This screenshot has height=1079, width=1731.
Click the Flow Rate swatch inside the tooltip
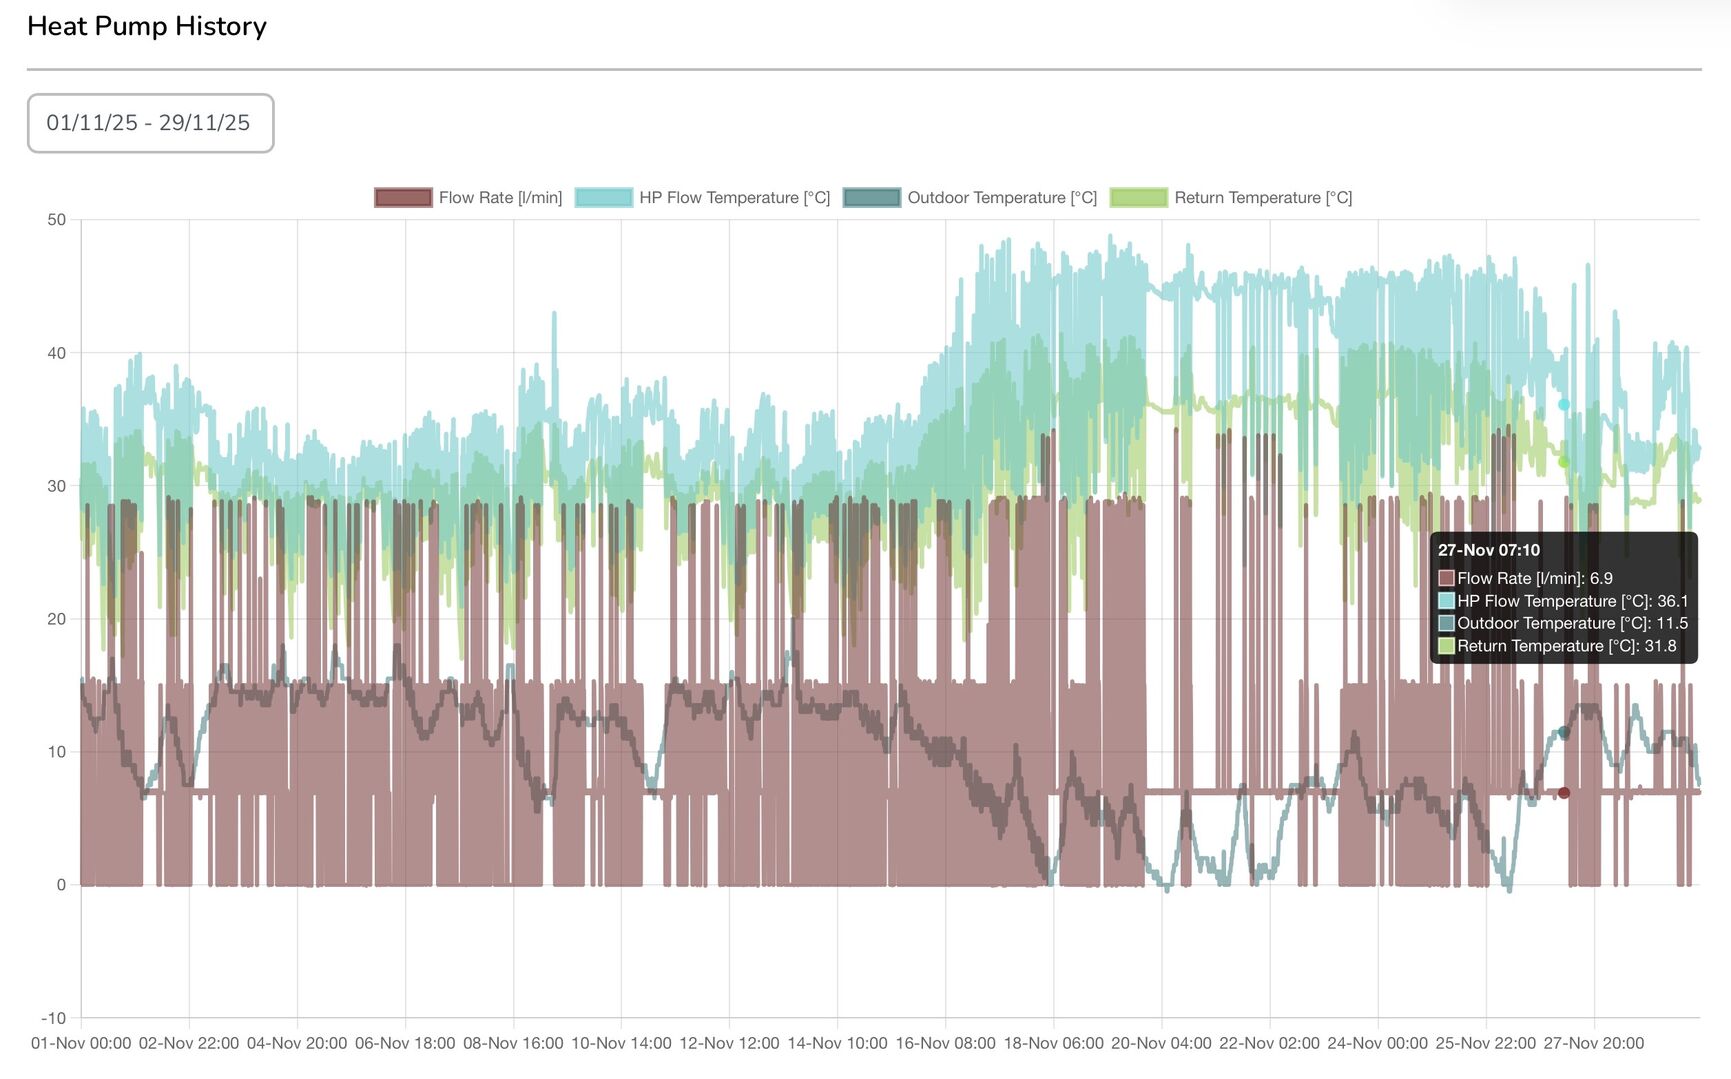1446,578
